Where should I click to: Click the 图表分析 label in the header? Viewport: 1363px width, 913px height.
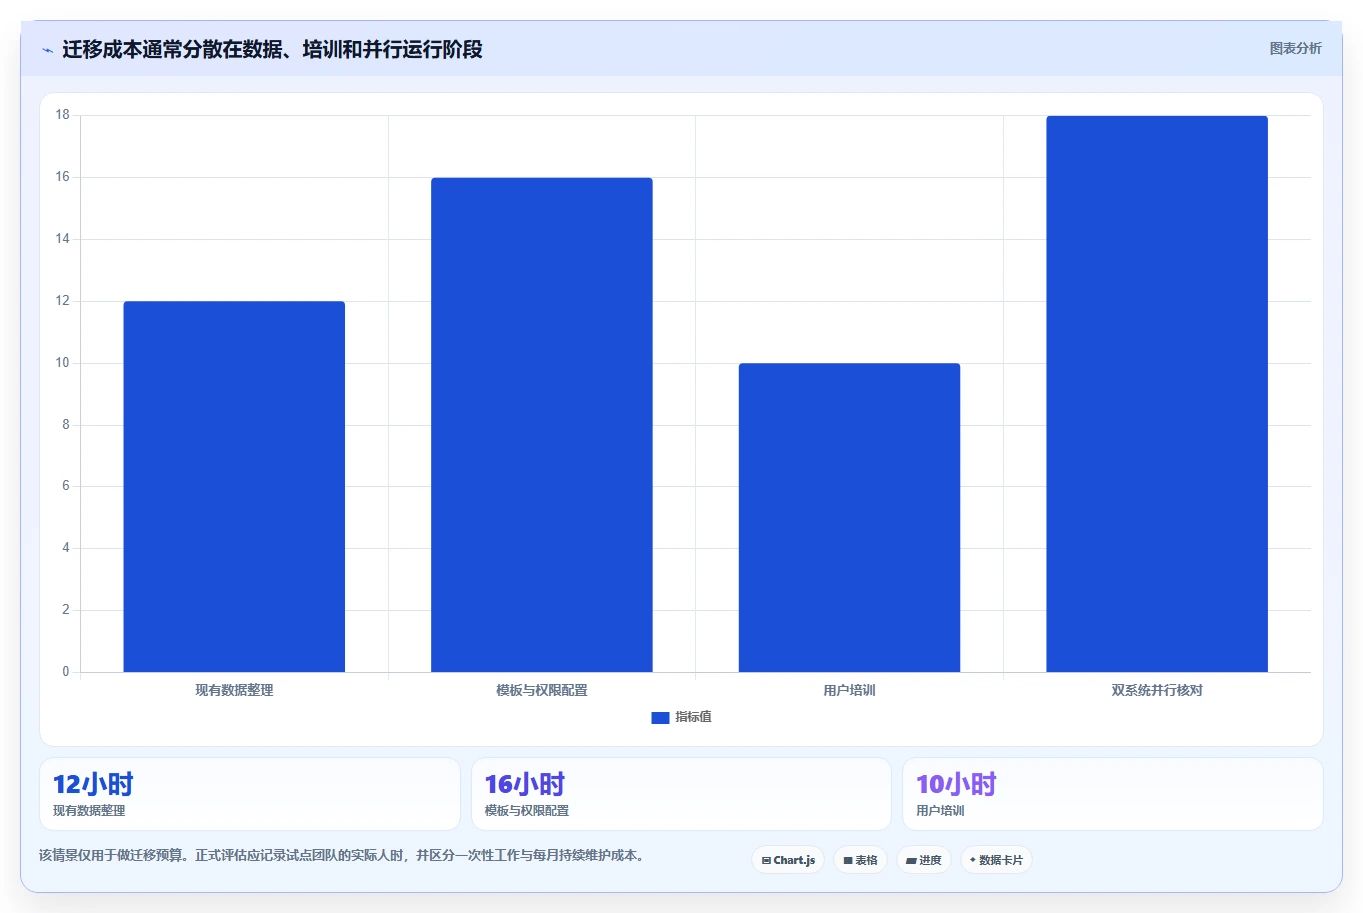coord(1295,48)
